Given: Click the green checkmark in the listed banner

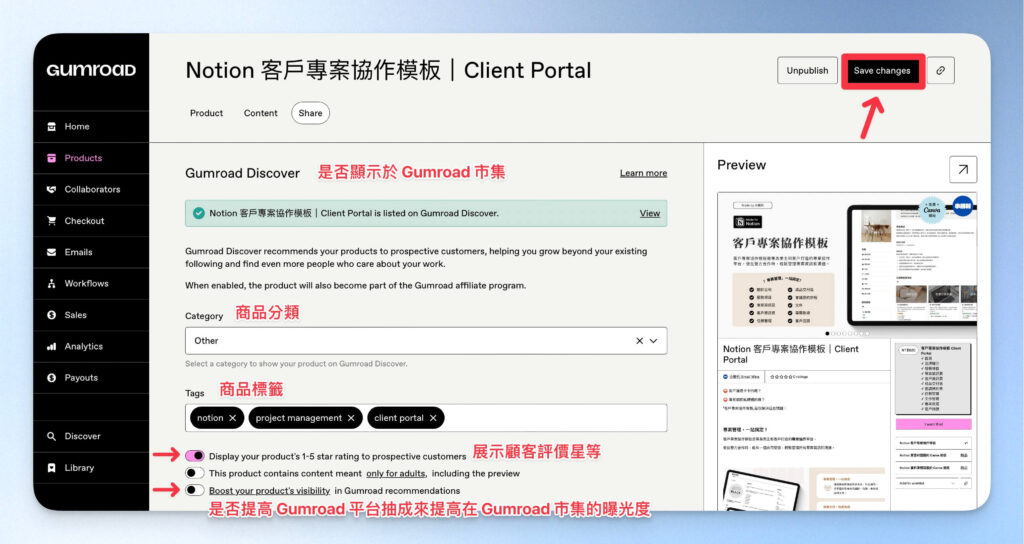Looking at the screenshot, I should pos(199,213).
